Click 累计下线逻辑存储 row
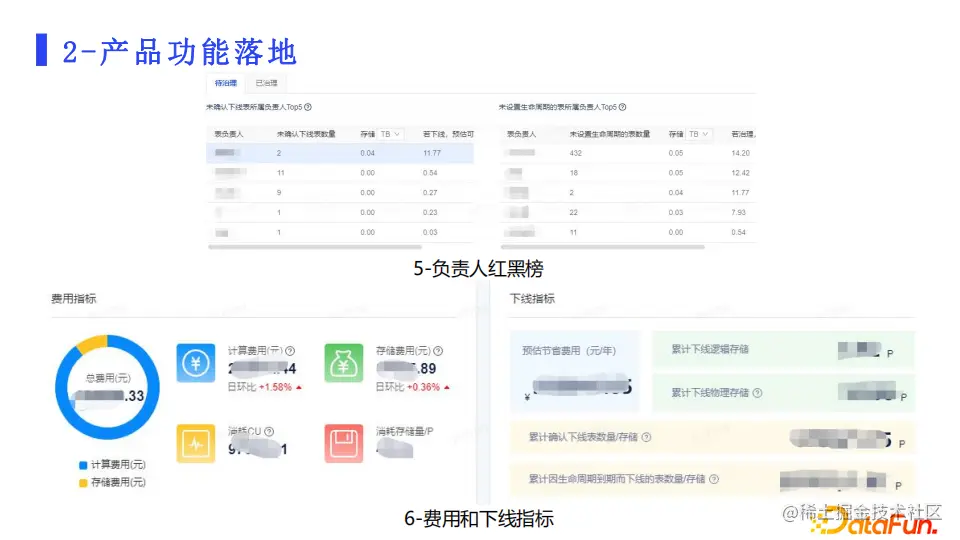Image resolution: width=960 pixels, height=540 pixels. coord(783,350)
